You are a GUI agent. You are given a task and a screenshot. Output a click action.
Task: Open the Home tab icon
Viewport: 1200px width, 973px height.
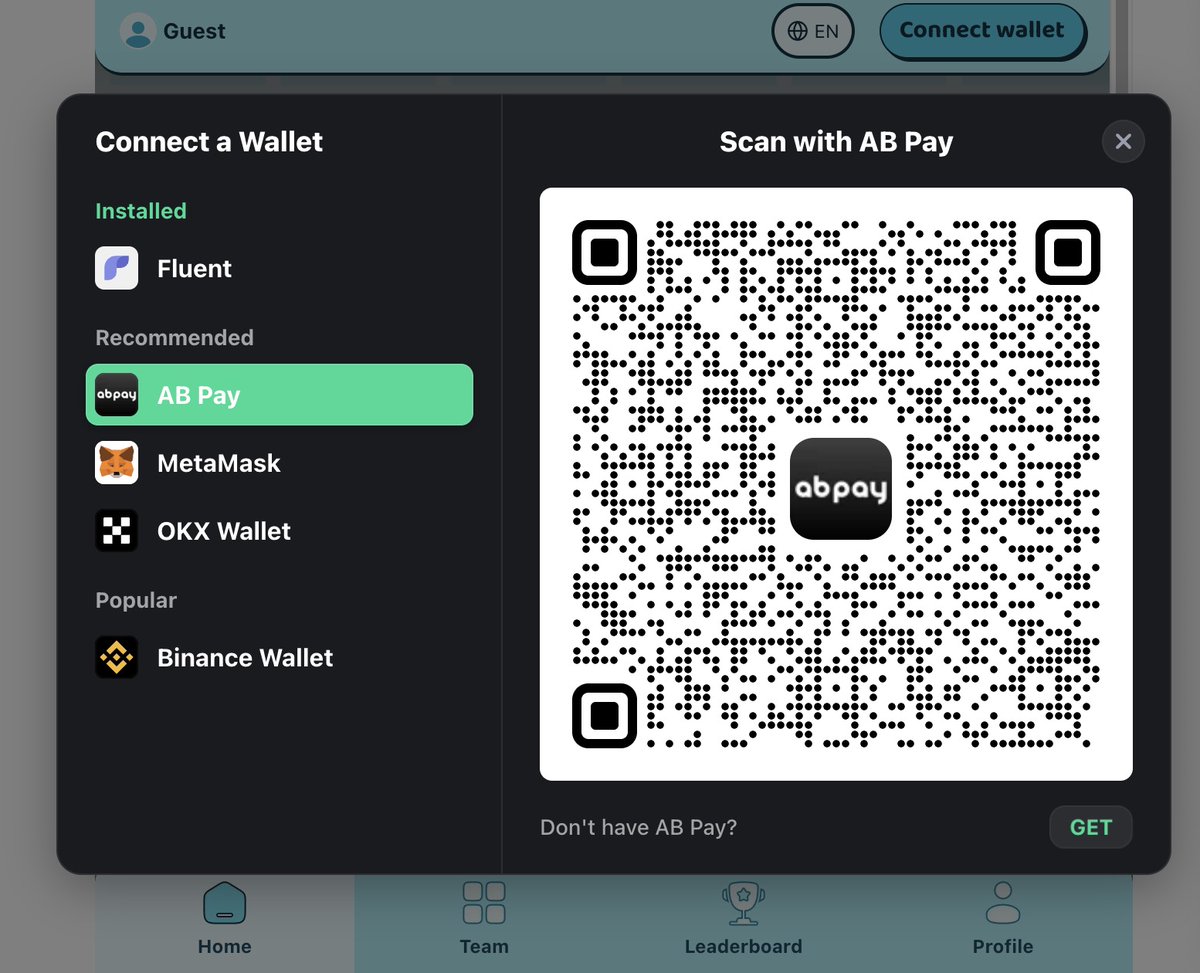pos(225,903)
